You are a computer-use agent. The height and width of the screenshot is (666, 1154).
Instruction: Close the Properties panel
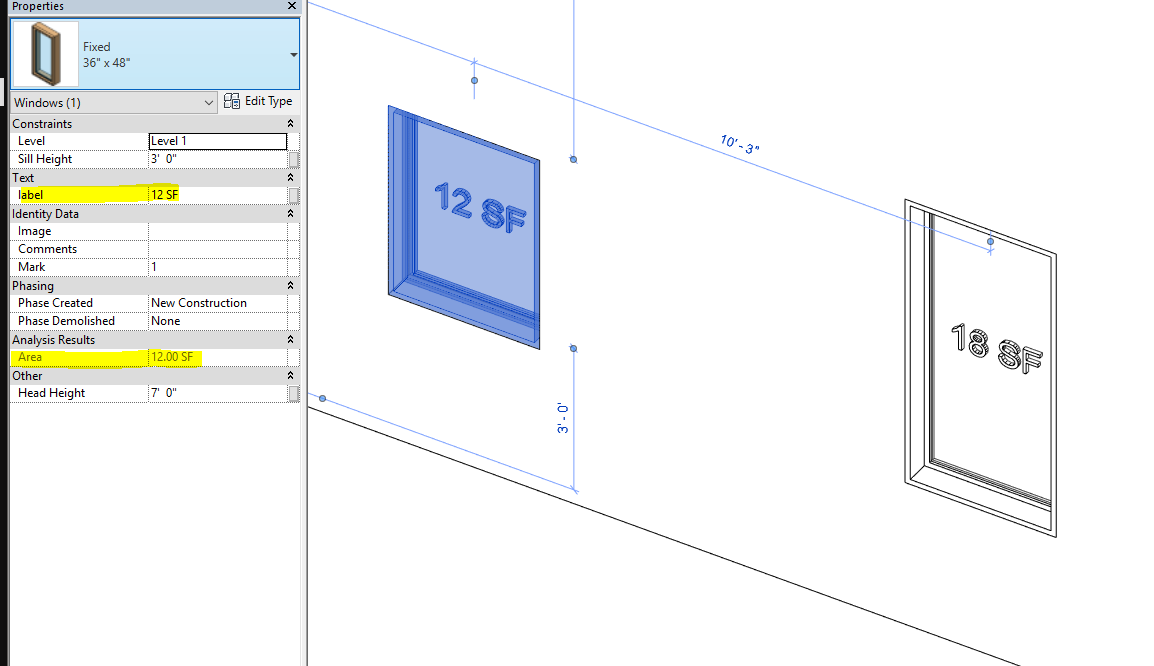pos(291,6)
